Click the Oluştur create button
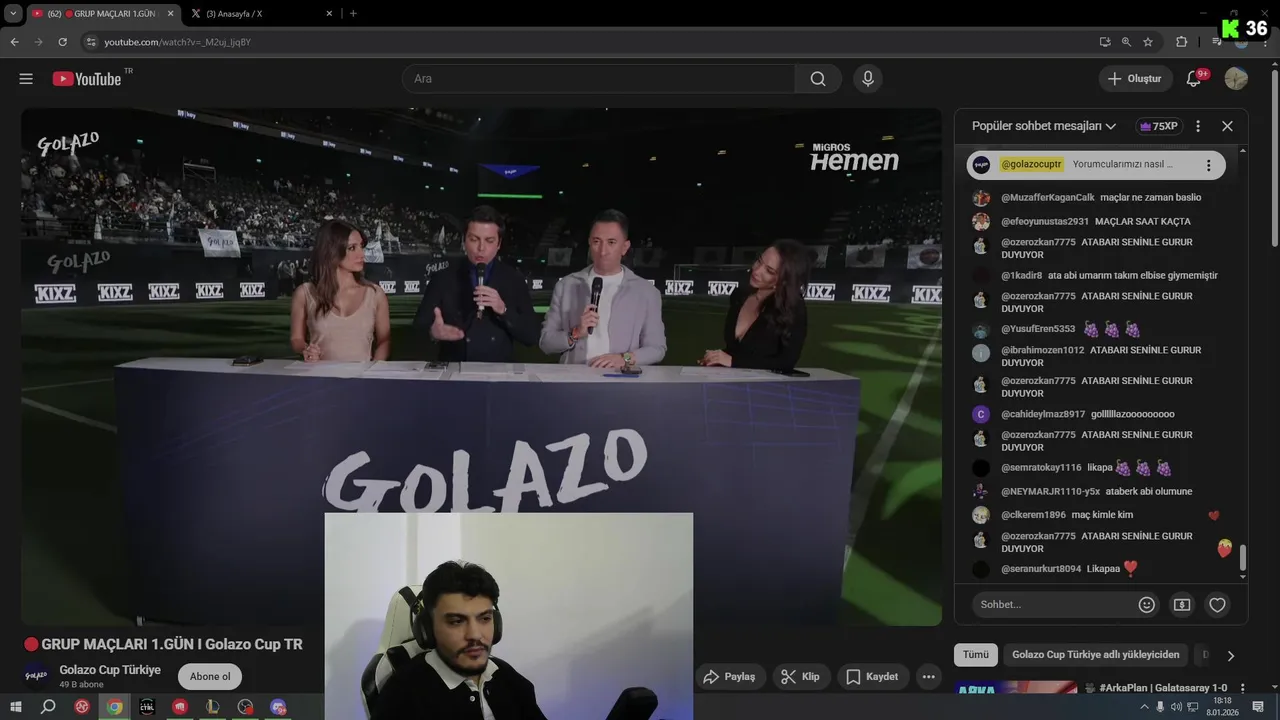Viewport: 1280px width, 720px height. (x=1135, y=79)
